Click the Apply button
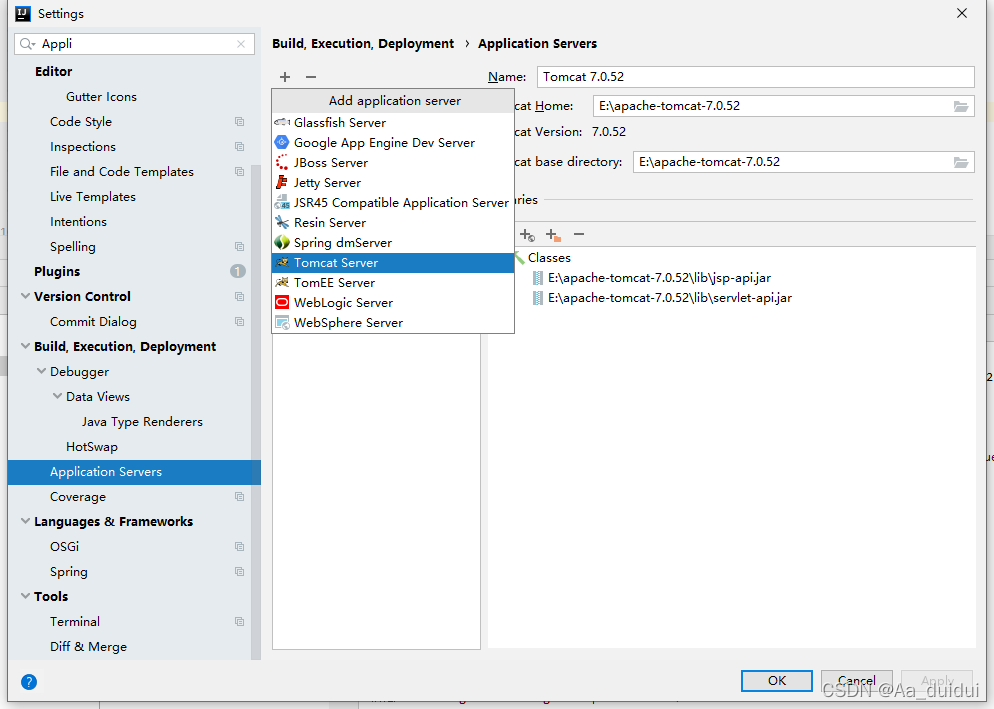 pyautogui.click(x=937, y=680)
